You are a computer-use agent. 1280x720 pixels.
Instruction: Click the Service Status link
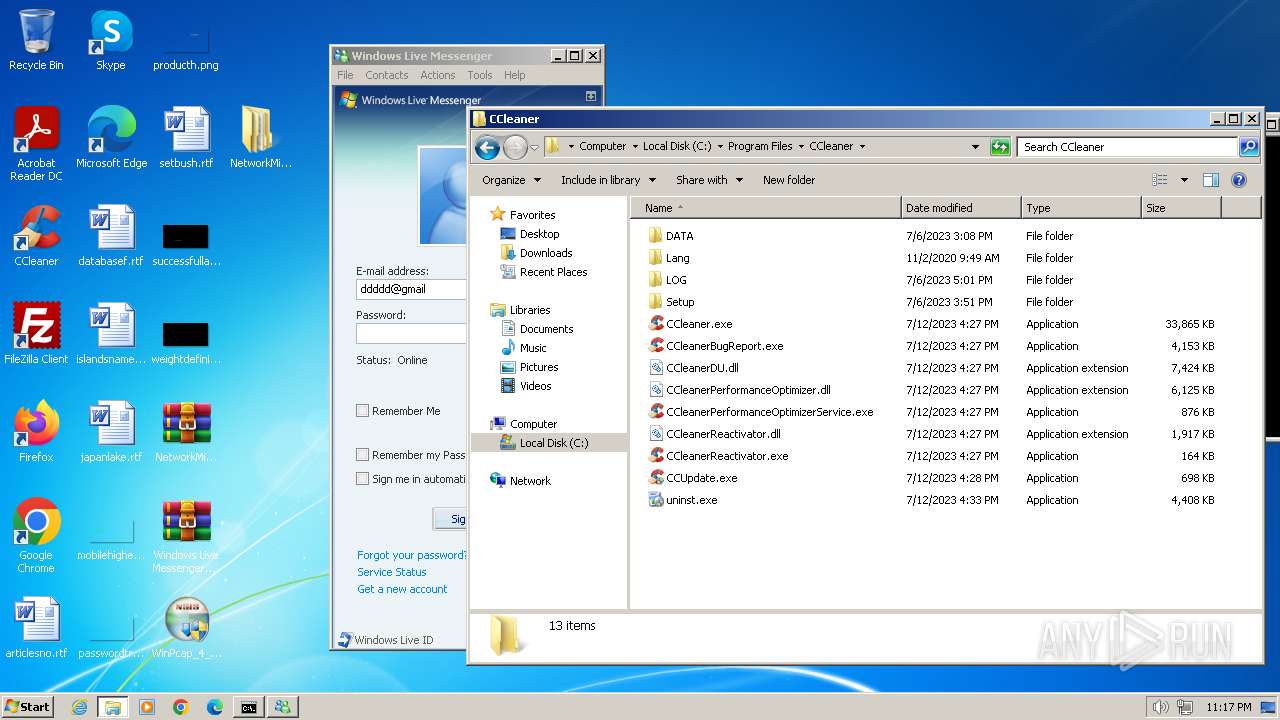[x=391, y=572]
